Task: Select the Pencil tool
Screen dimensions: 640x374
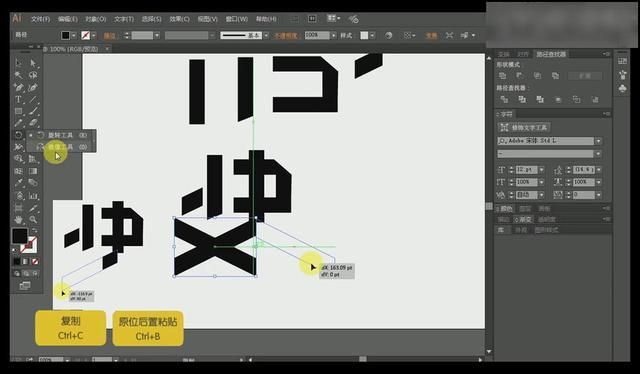Action: pyautogui.click(x=19, y=123)
